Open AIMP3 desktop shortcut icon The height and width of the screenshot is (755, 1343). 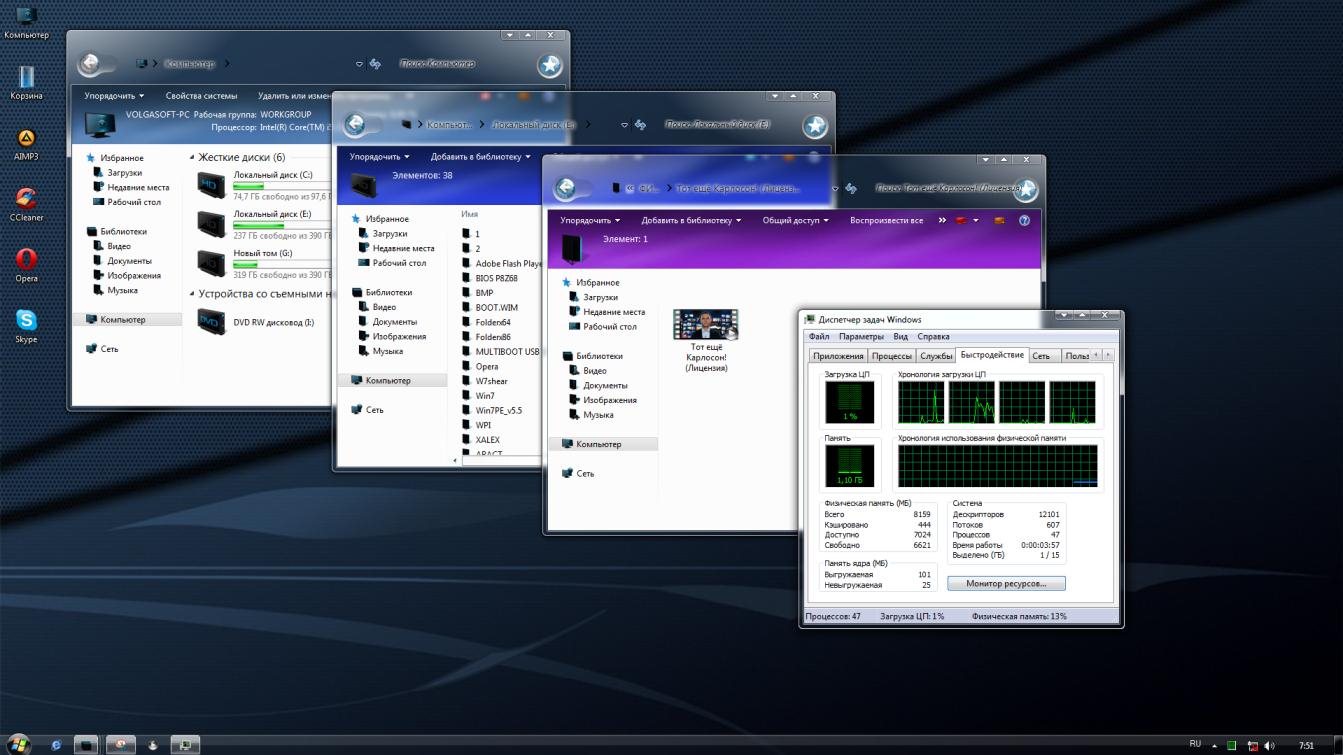[26, 140]
